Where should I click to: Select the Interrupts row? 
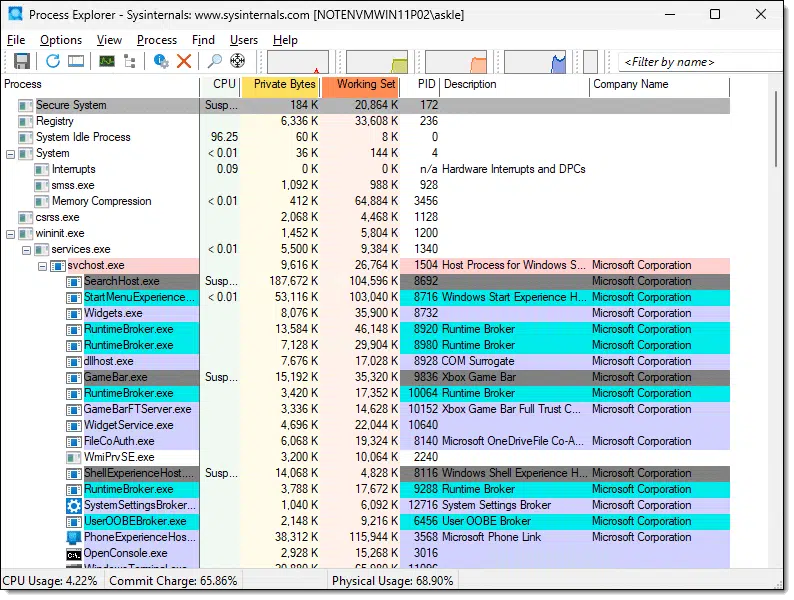click(365, 170)
